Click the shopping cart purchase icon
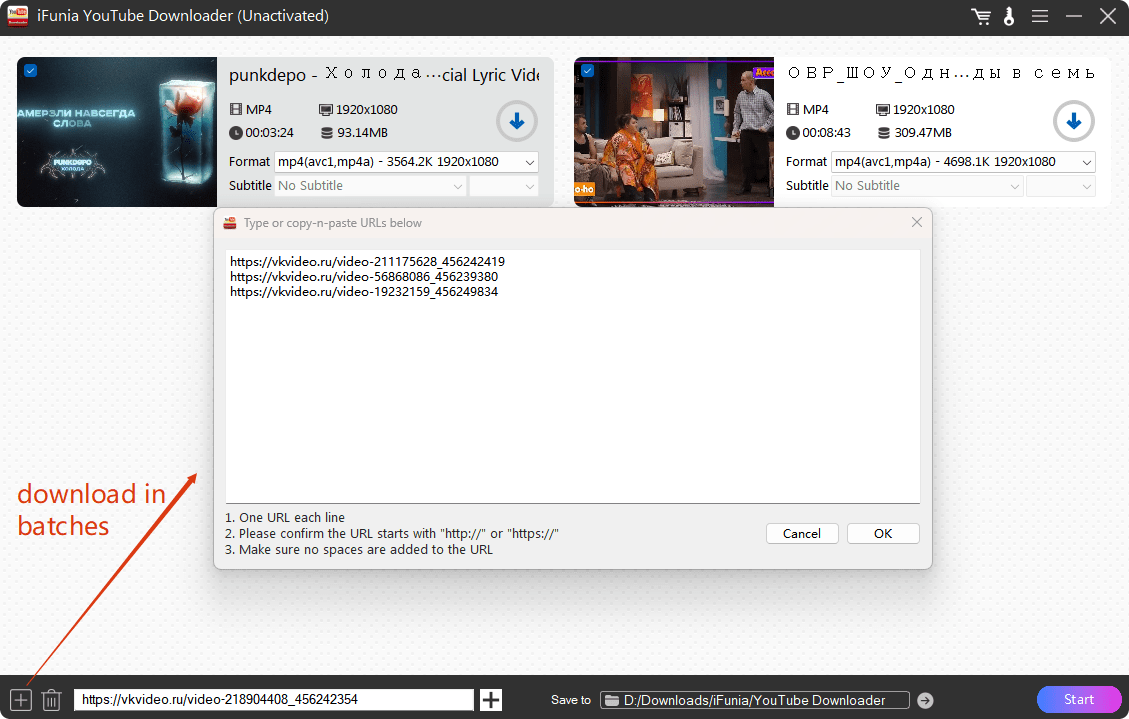Viewport: 1129px width, 719px height. pyautogui.click(x=981, y=17)
